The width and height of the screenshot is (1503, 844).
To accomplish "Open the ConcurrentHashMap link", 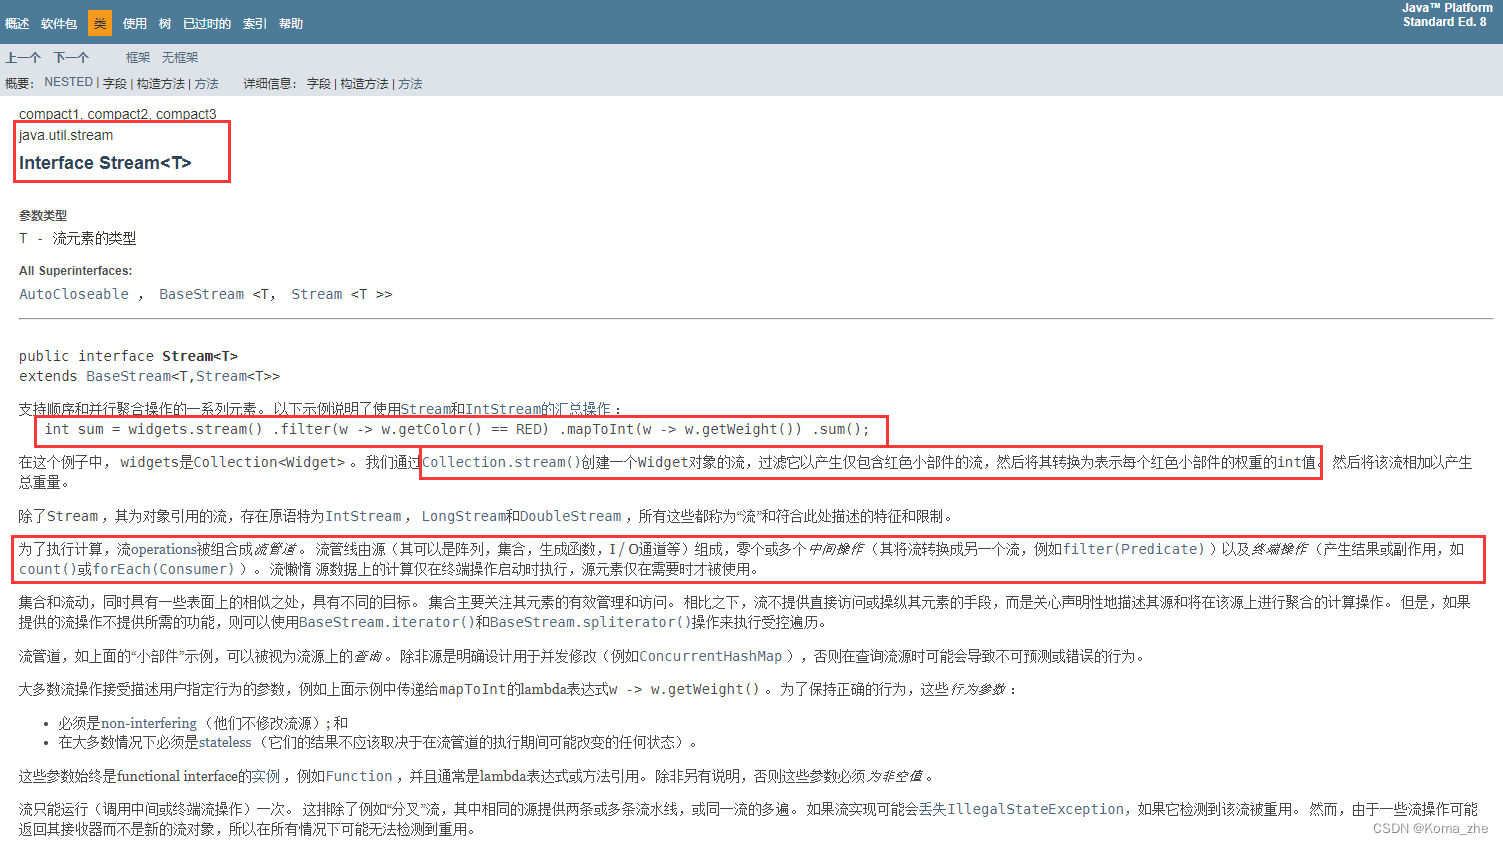I will coord(710,656).
